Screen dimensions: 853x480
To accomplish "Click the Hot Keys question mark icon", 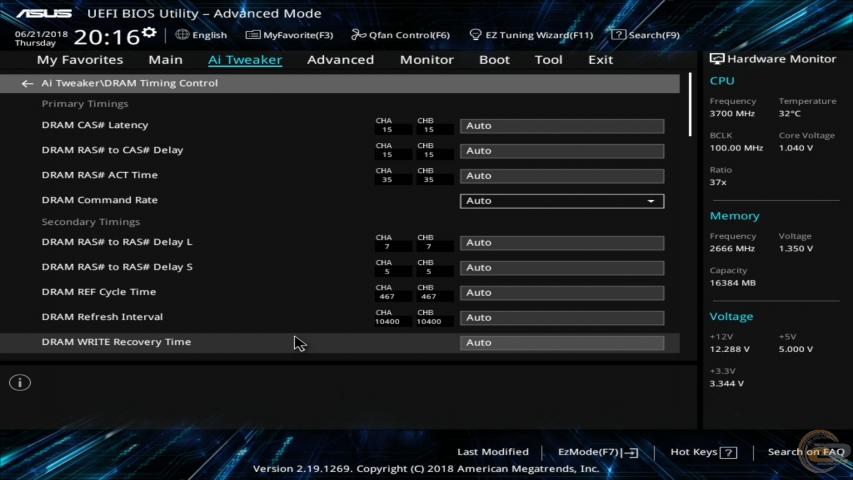I will click(x=728, y=452).
